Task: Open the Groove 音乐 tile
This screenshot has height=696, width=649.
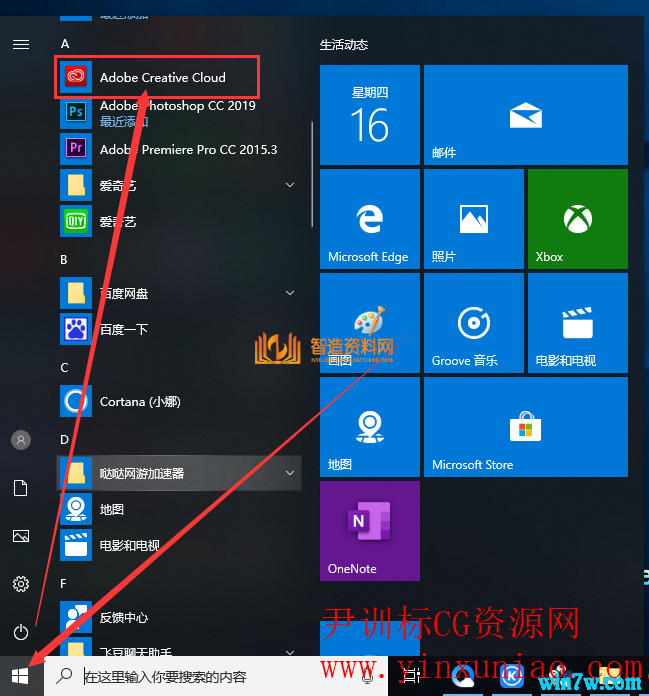Action: tap(474, 323)
